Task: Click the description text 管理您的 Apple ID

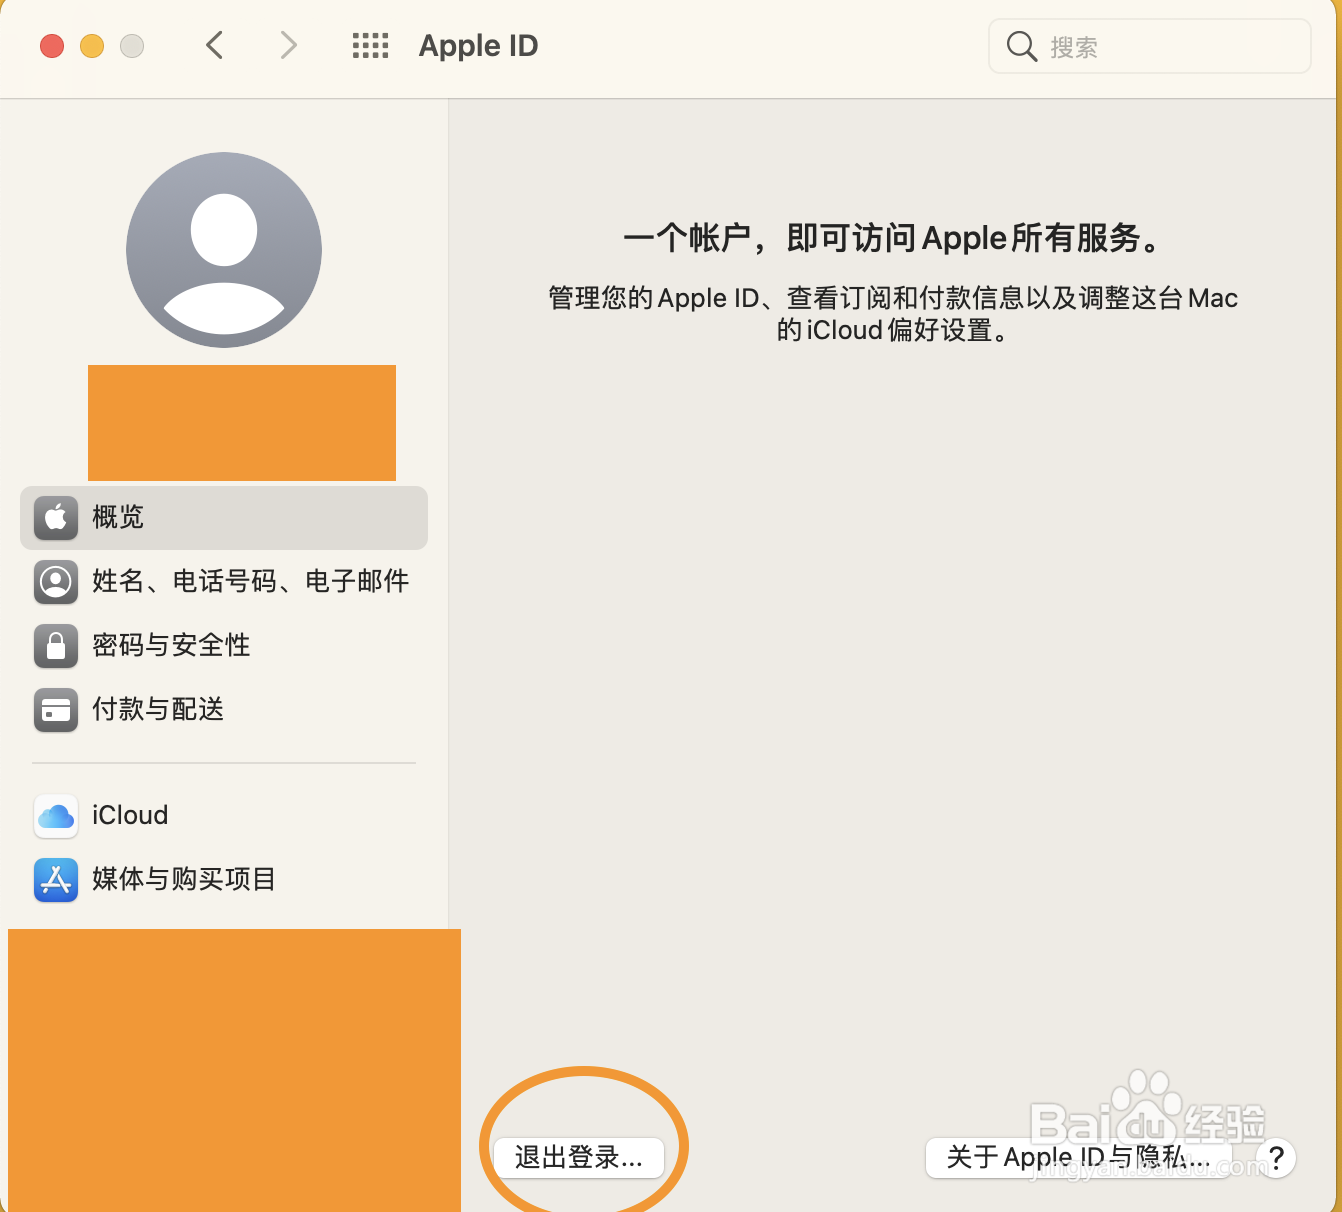Action: coord(893,314)
